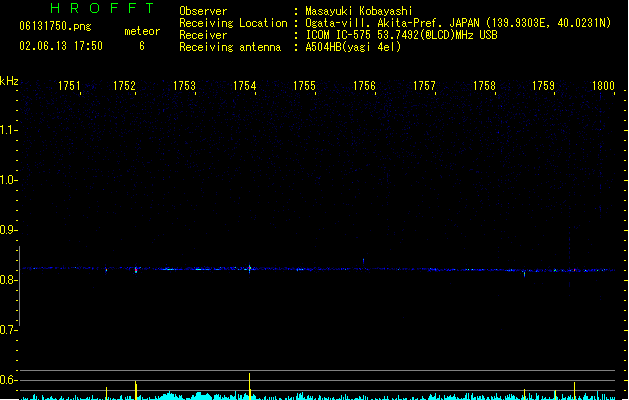Screen dimensions: 629x400
Task: Click the Receiving Location label
Action: pos(233,23)
